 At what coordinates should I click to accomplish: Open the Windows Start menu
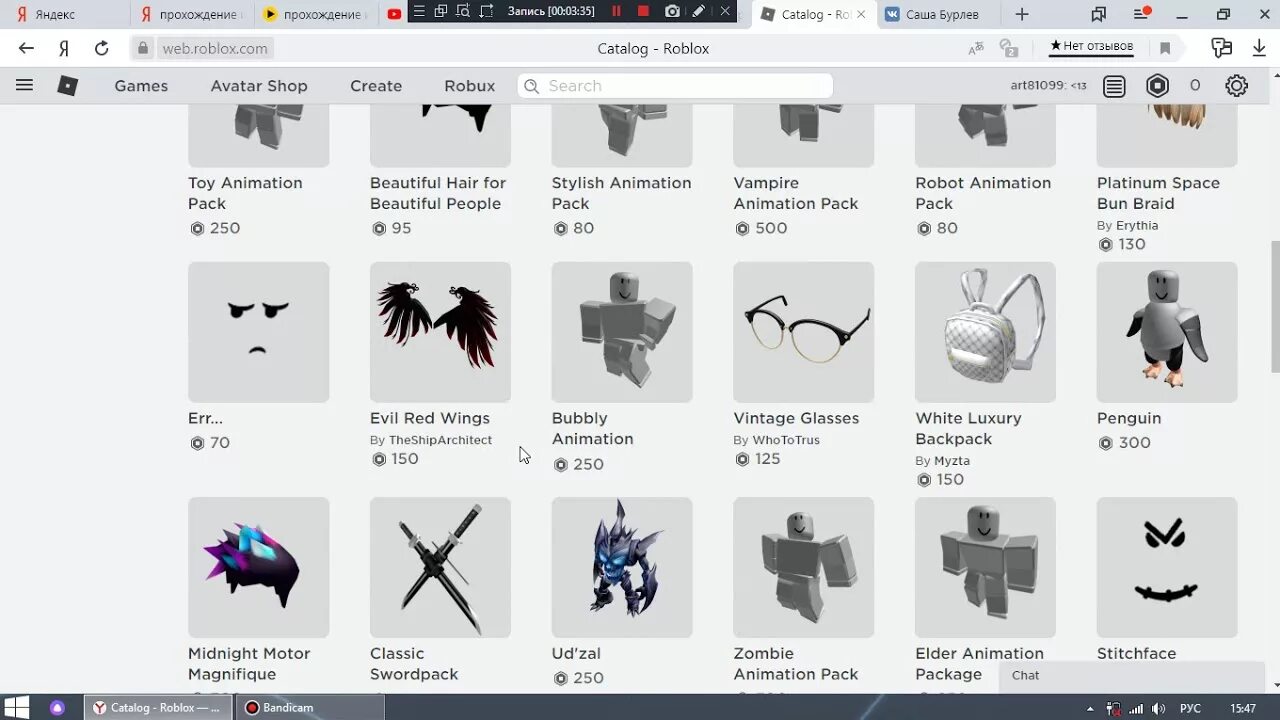pos(17,707)
